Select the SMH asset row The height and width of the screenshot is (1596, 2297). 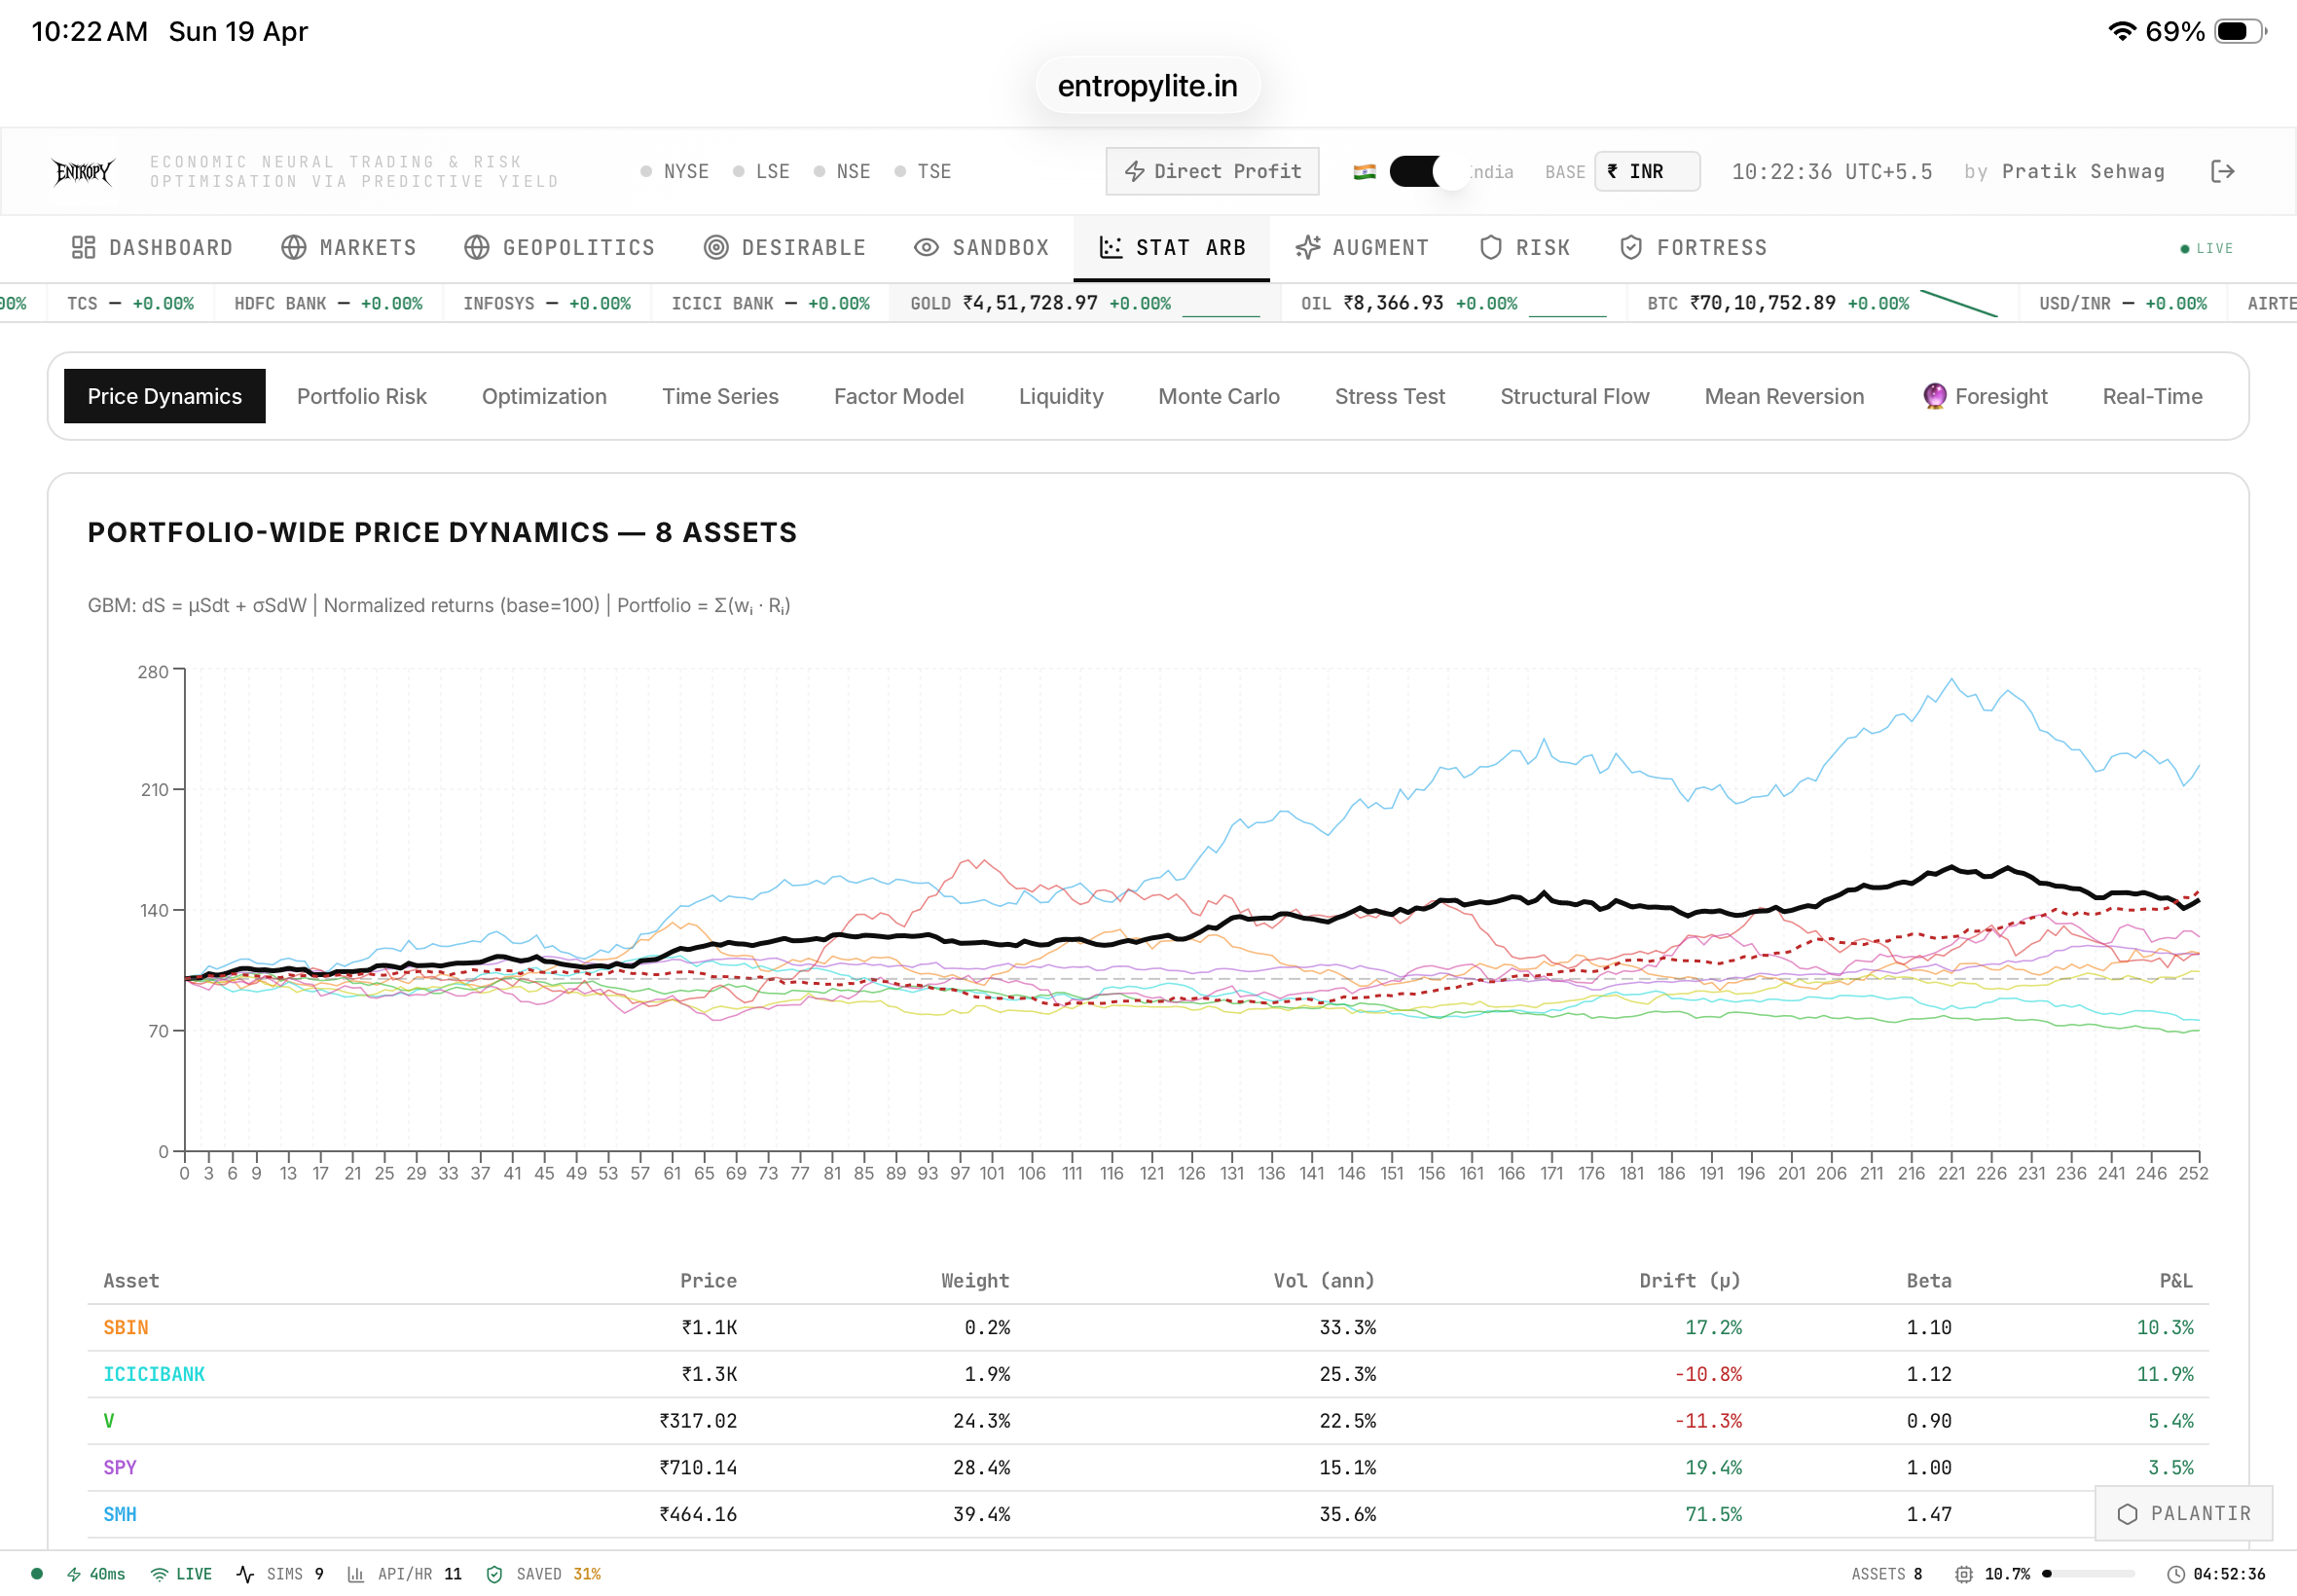pyautogui.click(x=120, y=1513)
